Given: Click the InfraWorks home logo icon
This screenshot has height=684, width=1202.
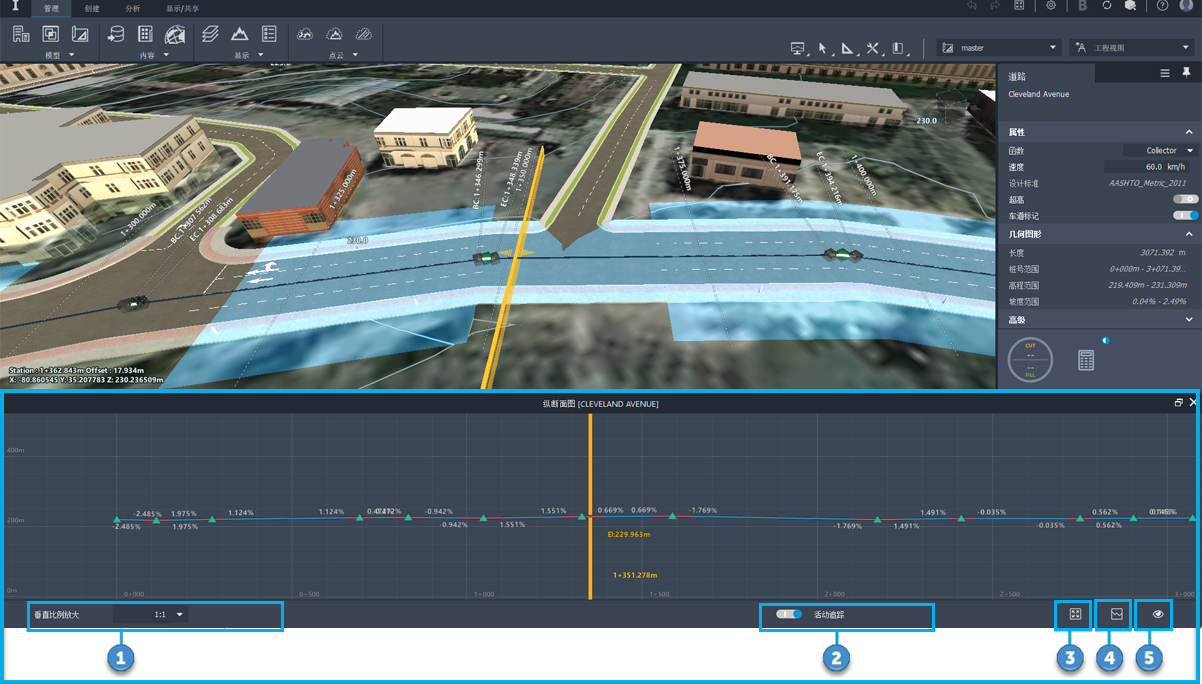Looking at the screenshot, I should click(14, 7).
